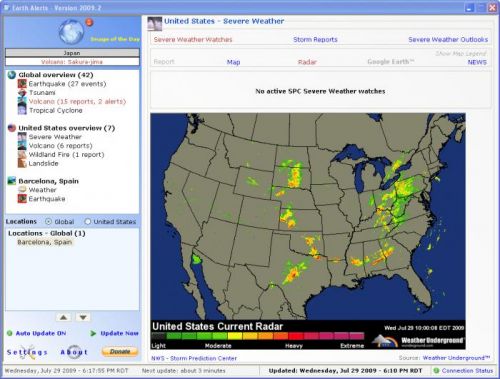Click the Tropical Cyclone icon
This screenshot has width=500, height=379.
(x=22, y=110)
